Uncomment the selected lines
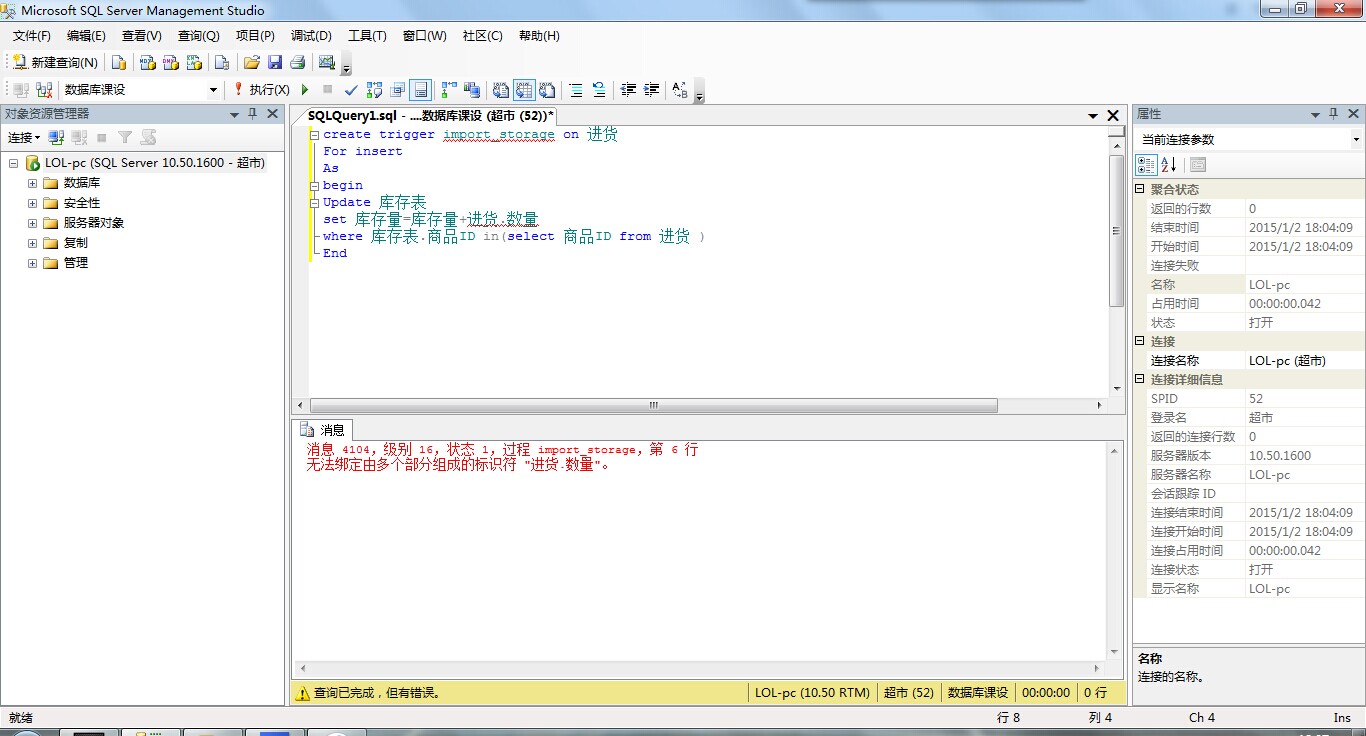1366x736 pixels. [x=599, y=90]
